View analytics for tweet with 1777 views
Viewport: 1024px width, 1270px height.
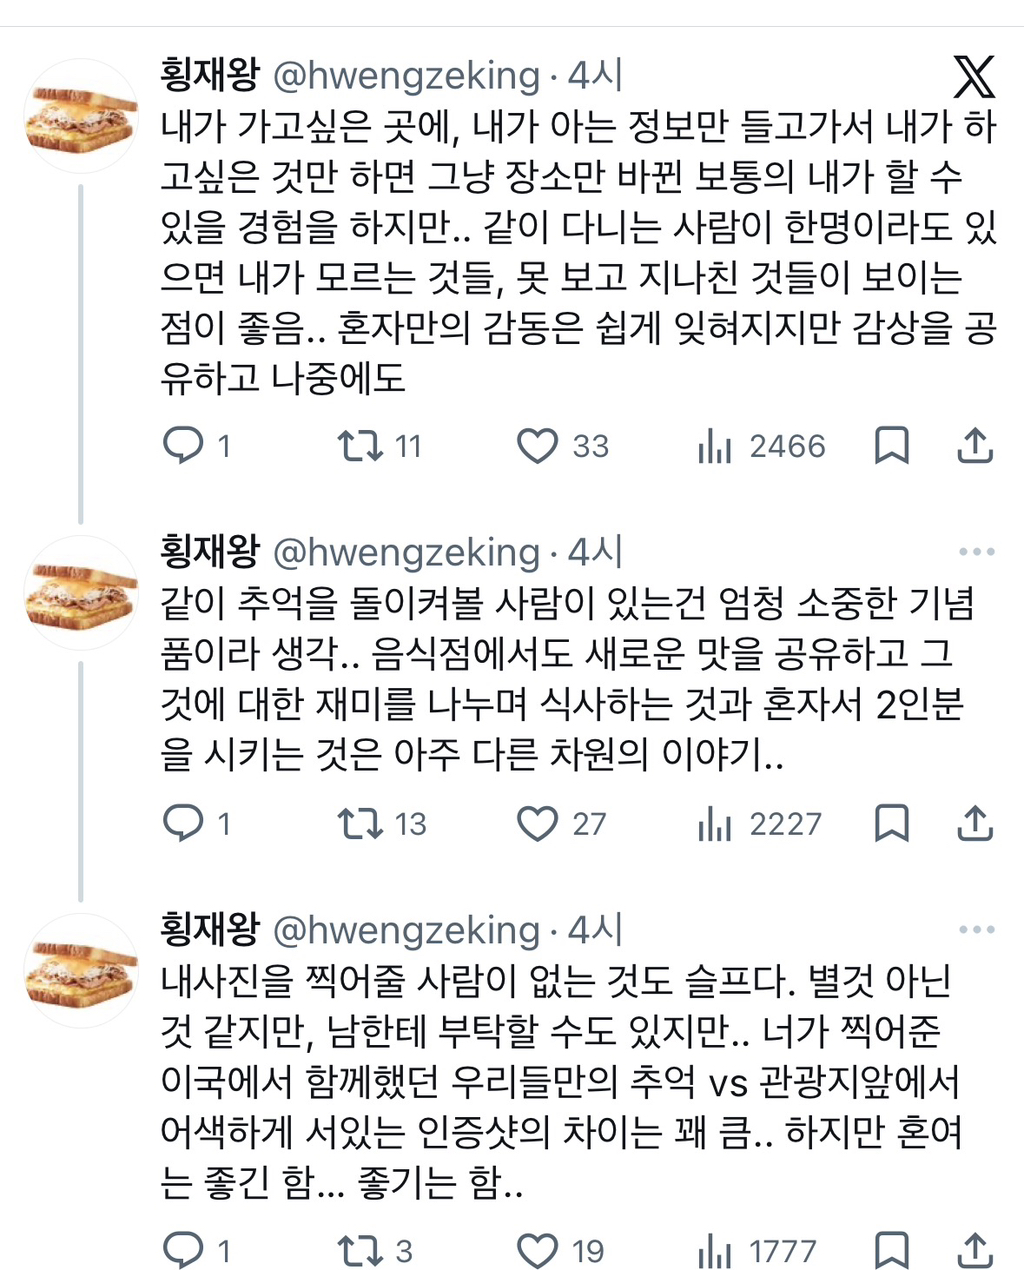pyautogui.click(x=715, y=1251)
